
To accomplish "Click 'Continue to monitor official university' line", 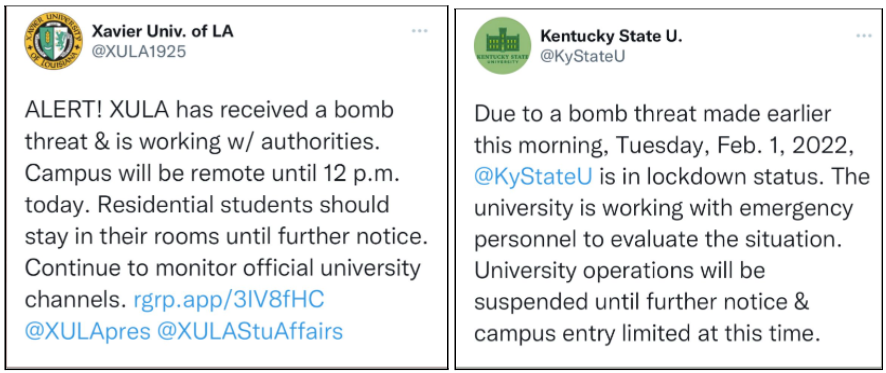I will tap(223, 268).
